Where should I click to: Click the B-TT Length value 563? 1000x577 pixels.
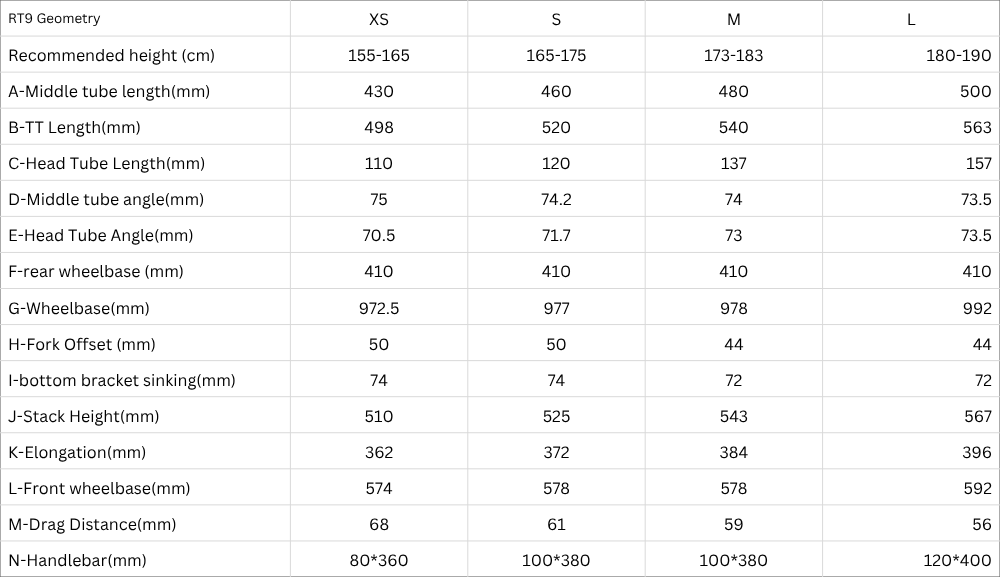[977, 127]
